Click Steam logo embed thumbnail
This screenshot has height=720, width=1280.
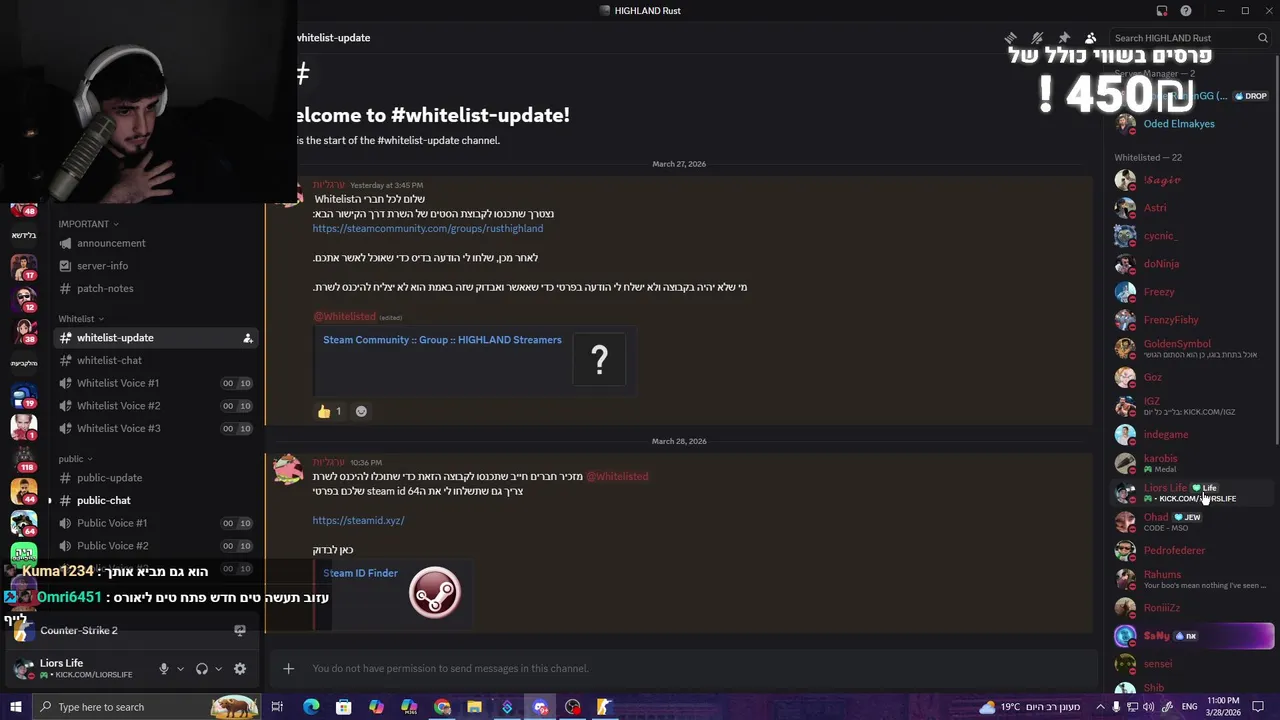[434, 592]
